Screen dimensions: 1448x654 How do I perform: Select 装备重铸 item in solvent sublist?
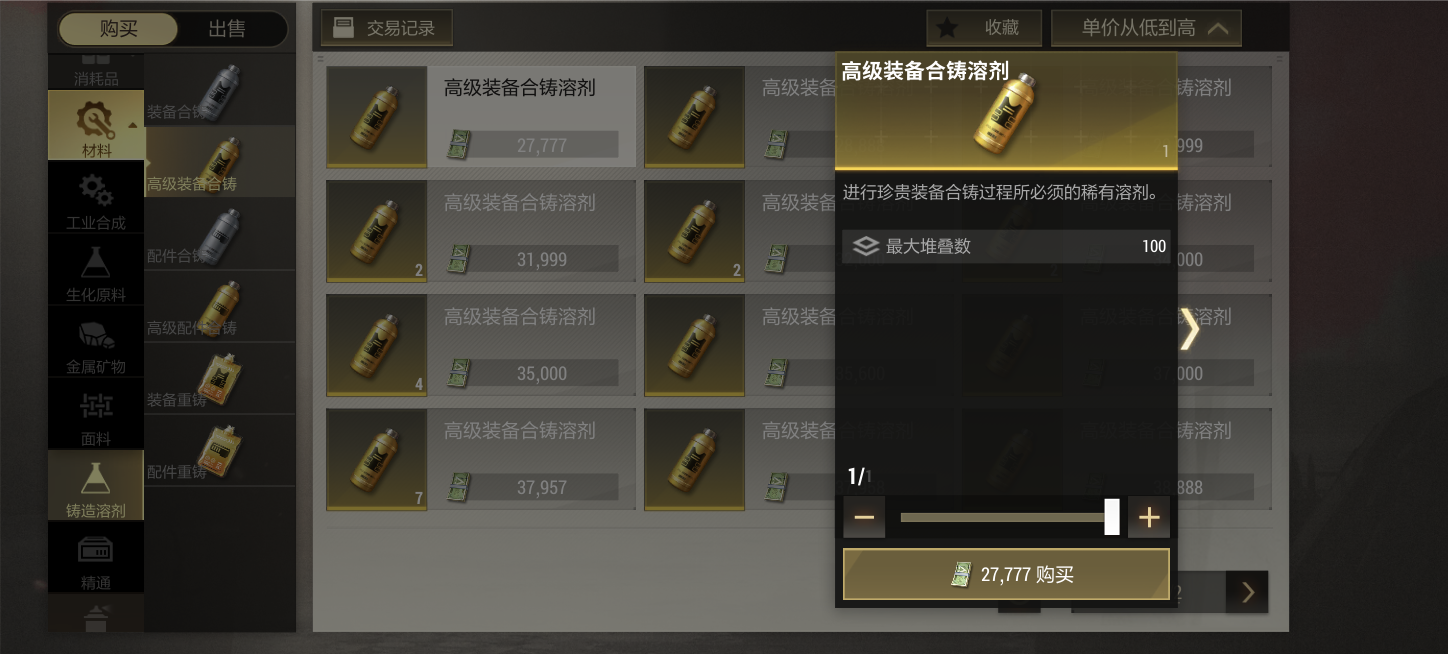[220, 378]
